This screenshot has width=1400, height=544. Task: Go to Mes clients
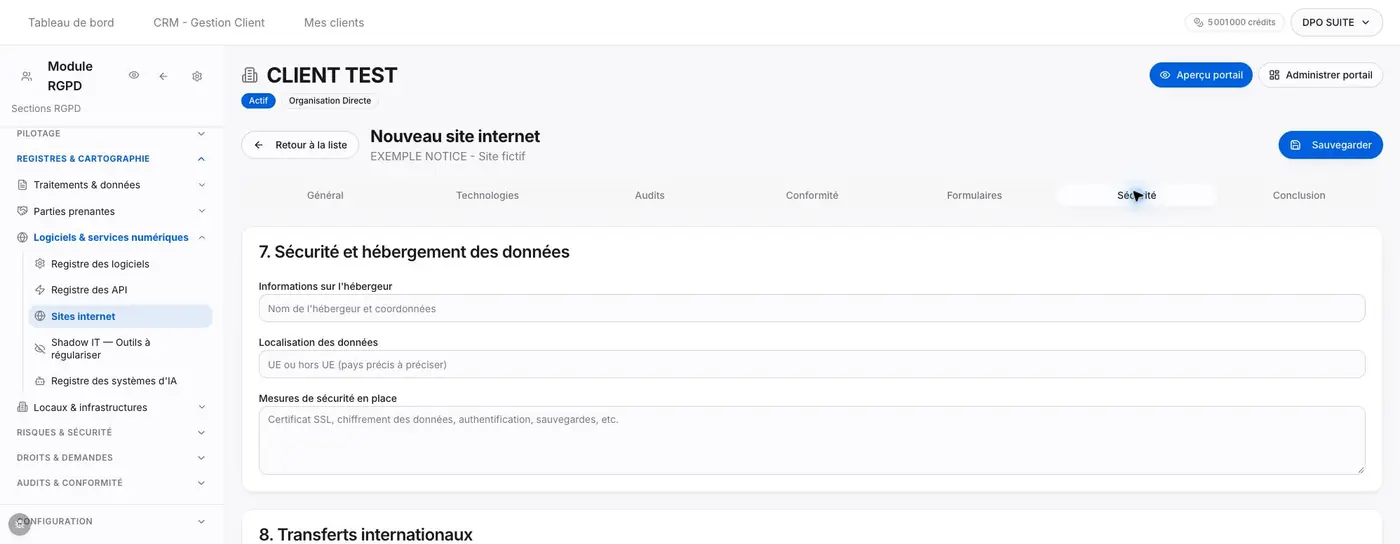334,22
